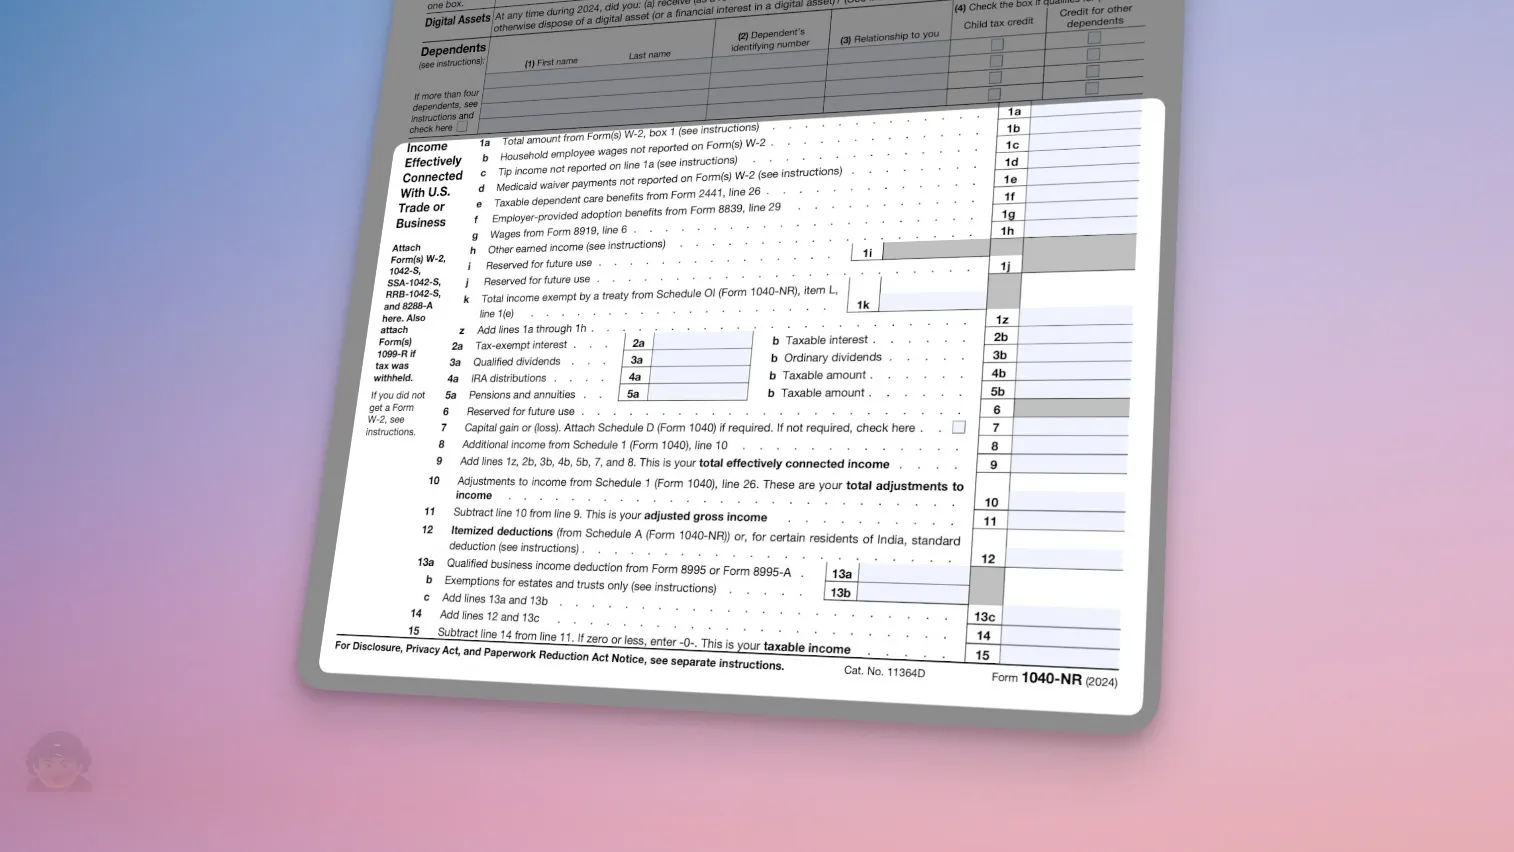Click the Disclosure, Privacy Act notice footer text
The height and width of the screenshot is (852, 1514).
pyautogui.click(x=559, y=654)
